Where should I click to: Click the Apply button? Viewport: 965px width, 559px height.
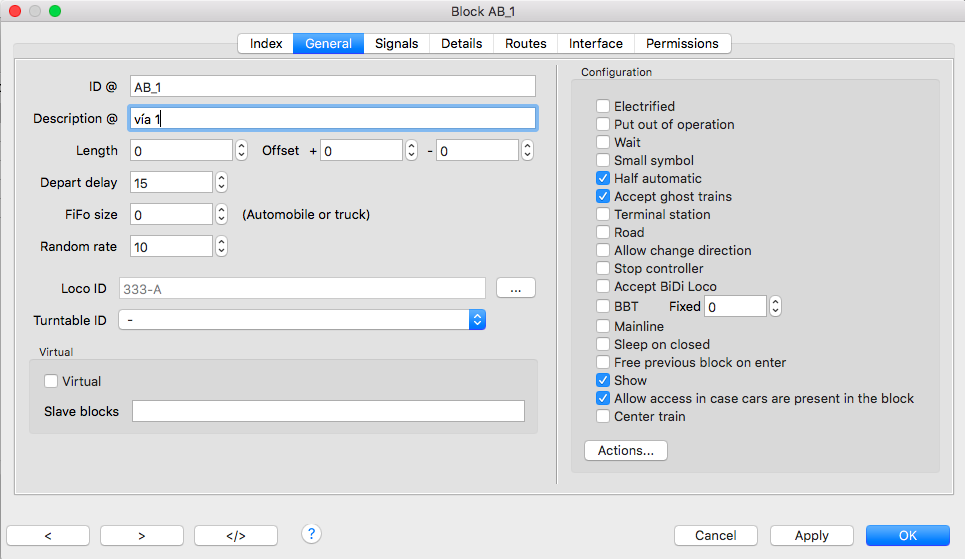click(811, 536)
